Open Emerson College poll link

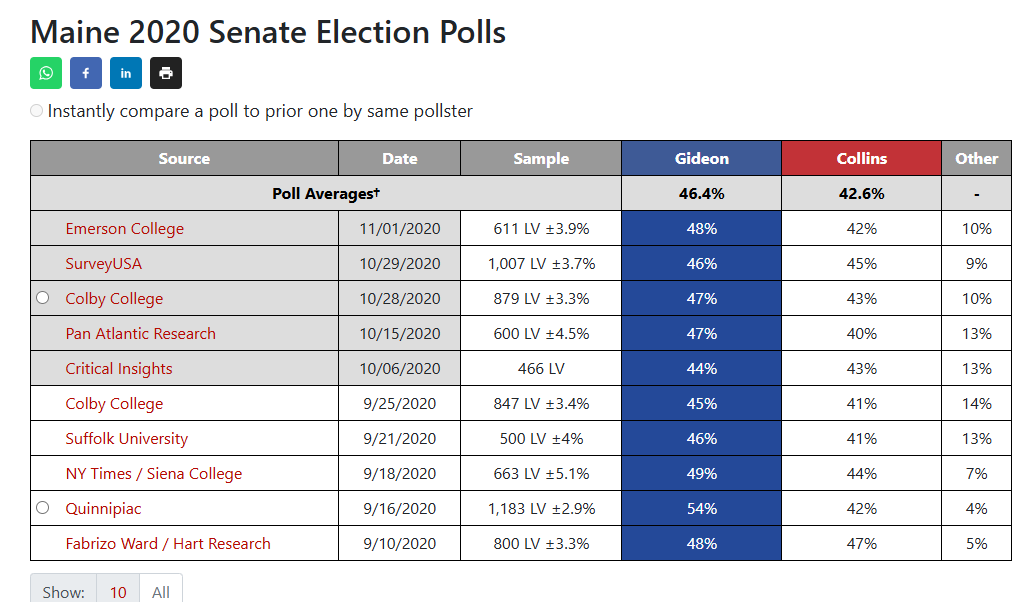coord(125,229)
